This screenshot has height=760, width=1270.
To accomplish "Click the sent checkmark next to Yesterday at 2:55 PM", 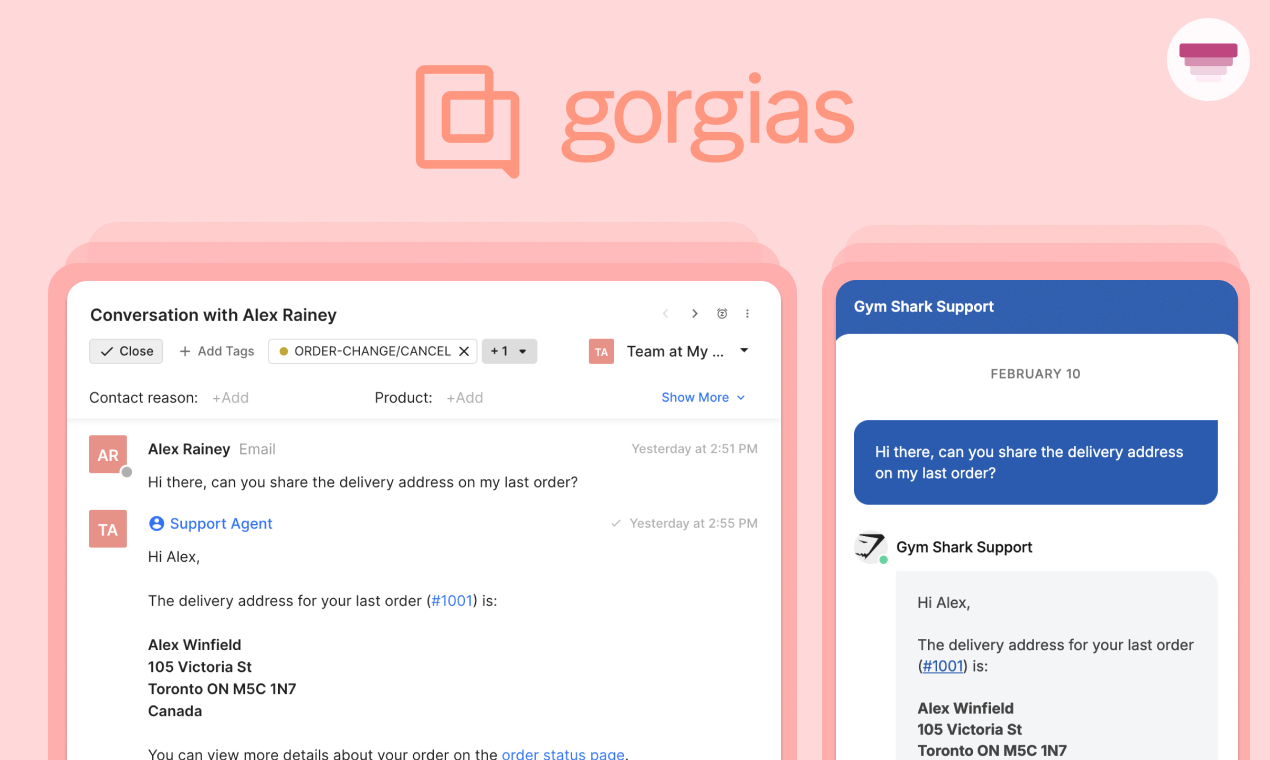I will (x=616, y=523).
